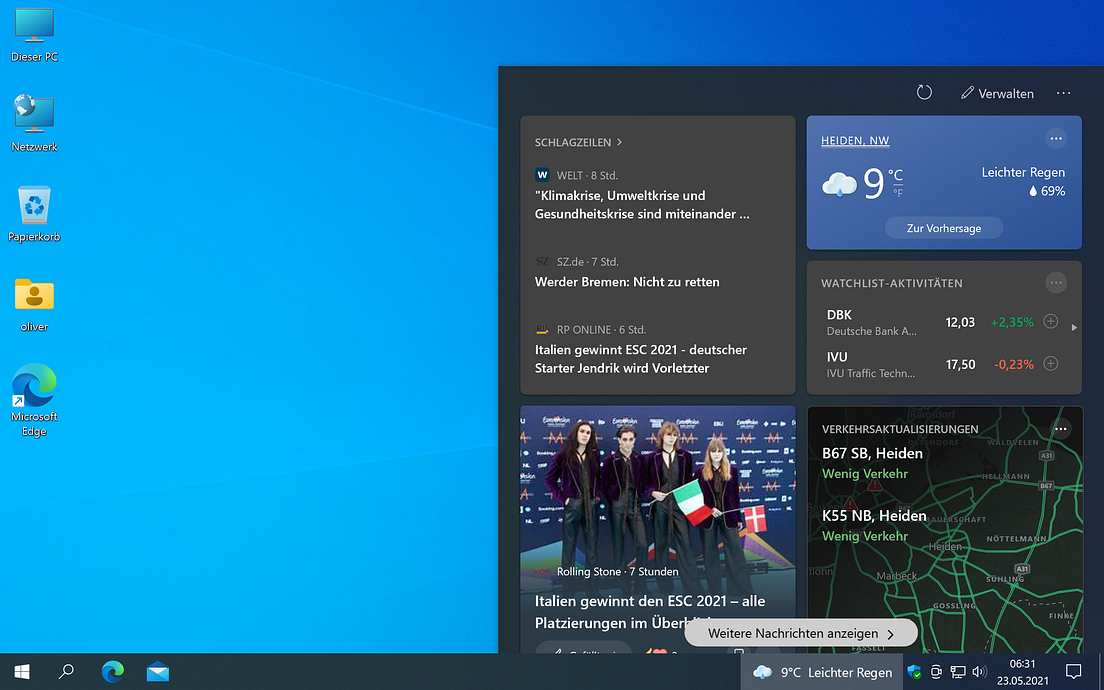This screenshot has width=1104, height=690.
Task: Toggle taskbar weather widget 9°C
Action: 822,672
